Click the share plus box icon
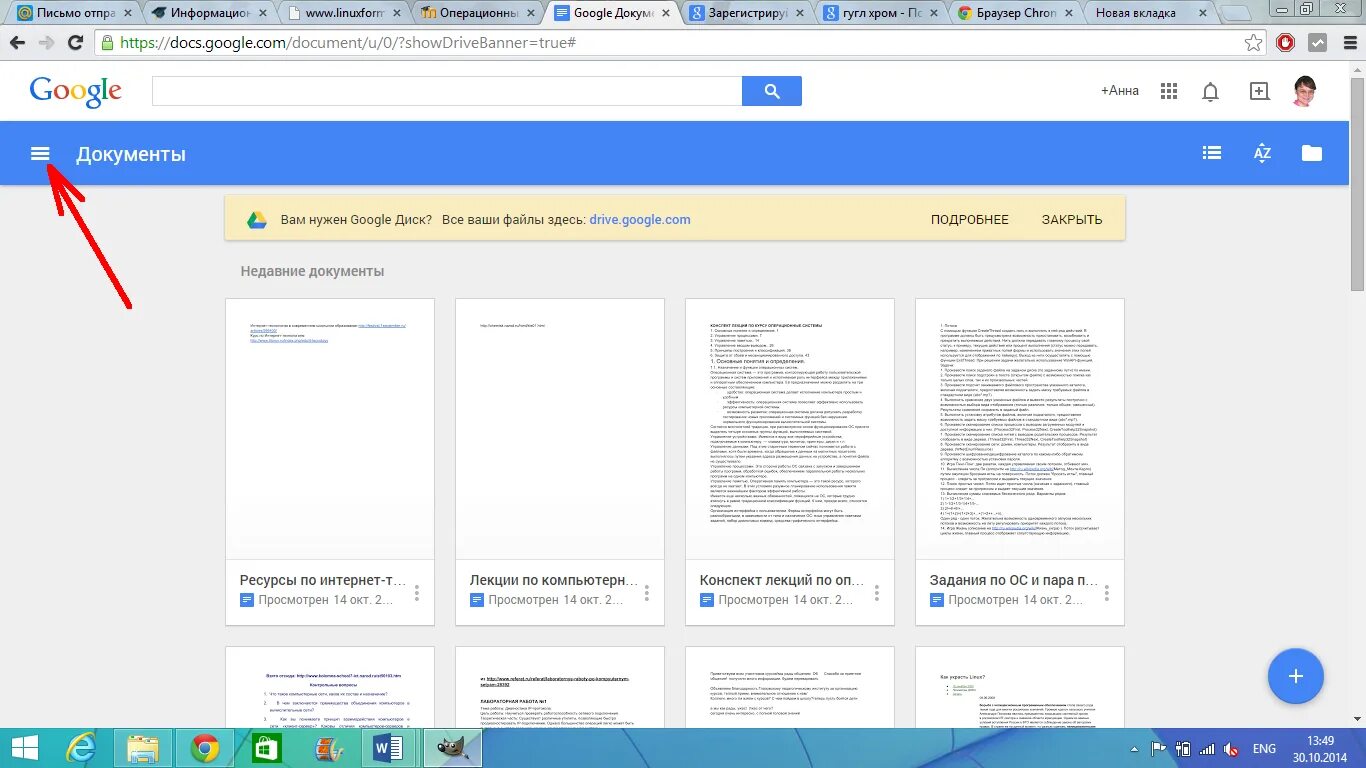The image size is (1366, 768). coord(1259,91)
